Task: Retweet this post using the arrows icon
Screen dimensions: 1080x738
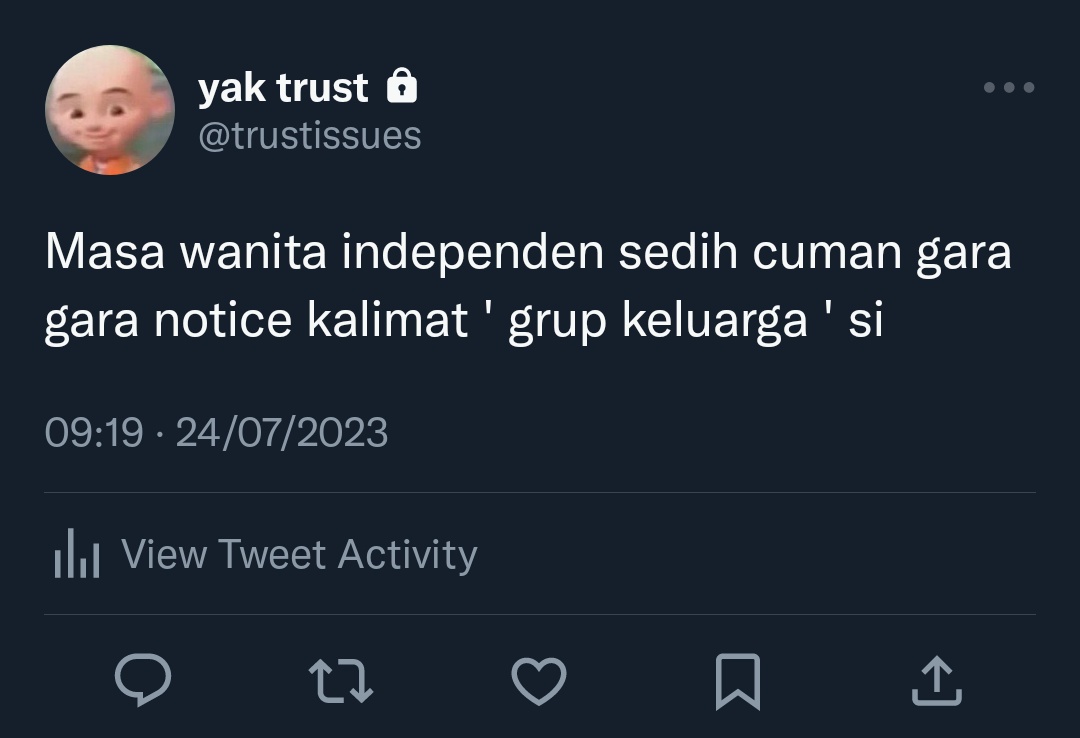Action: tap(341, 681)
